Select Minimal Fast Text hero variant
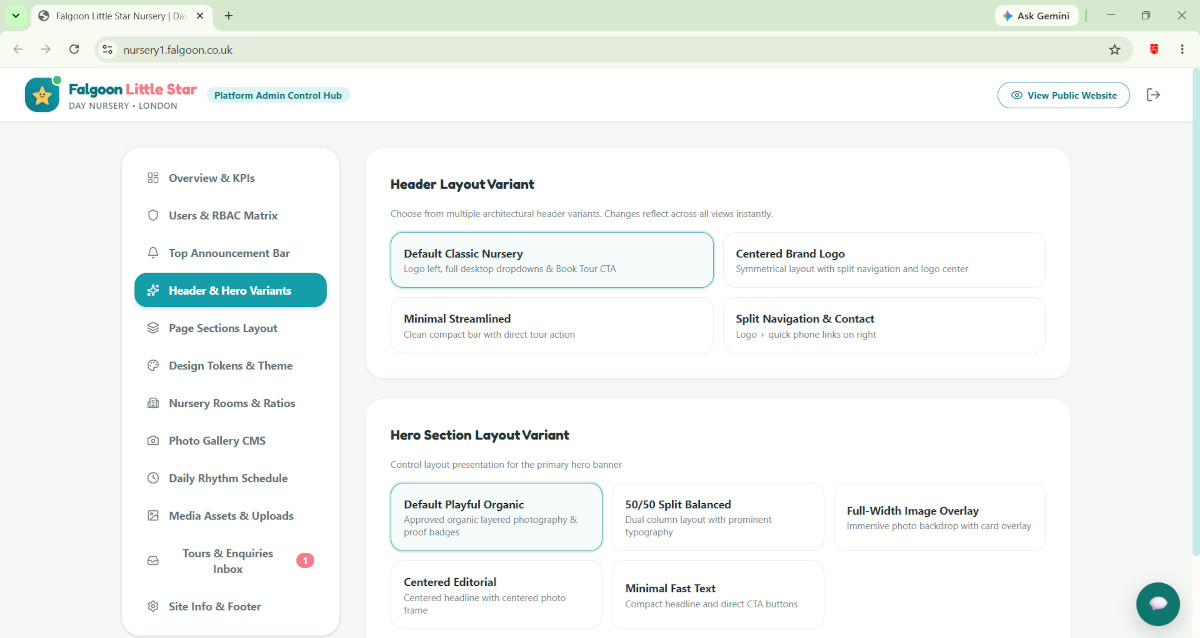The width and height of the screenshot is (1200, 638). click(718, 594)
